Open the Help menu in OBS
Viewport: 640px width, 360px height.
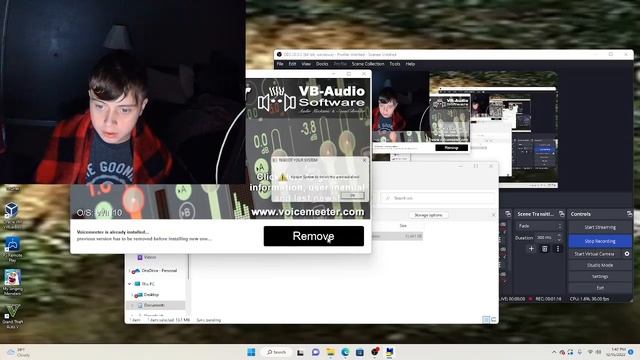point(410,64)
